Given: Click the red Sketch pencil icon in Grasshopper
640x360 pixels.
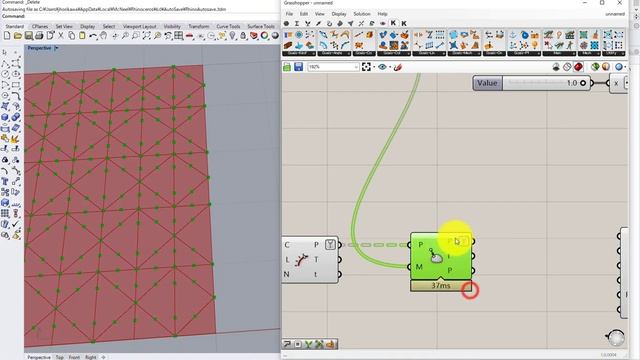Looking at the screenshot, I should (398, 67).
